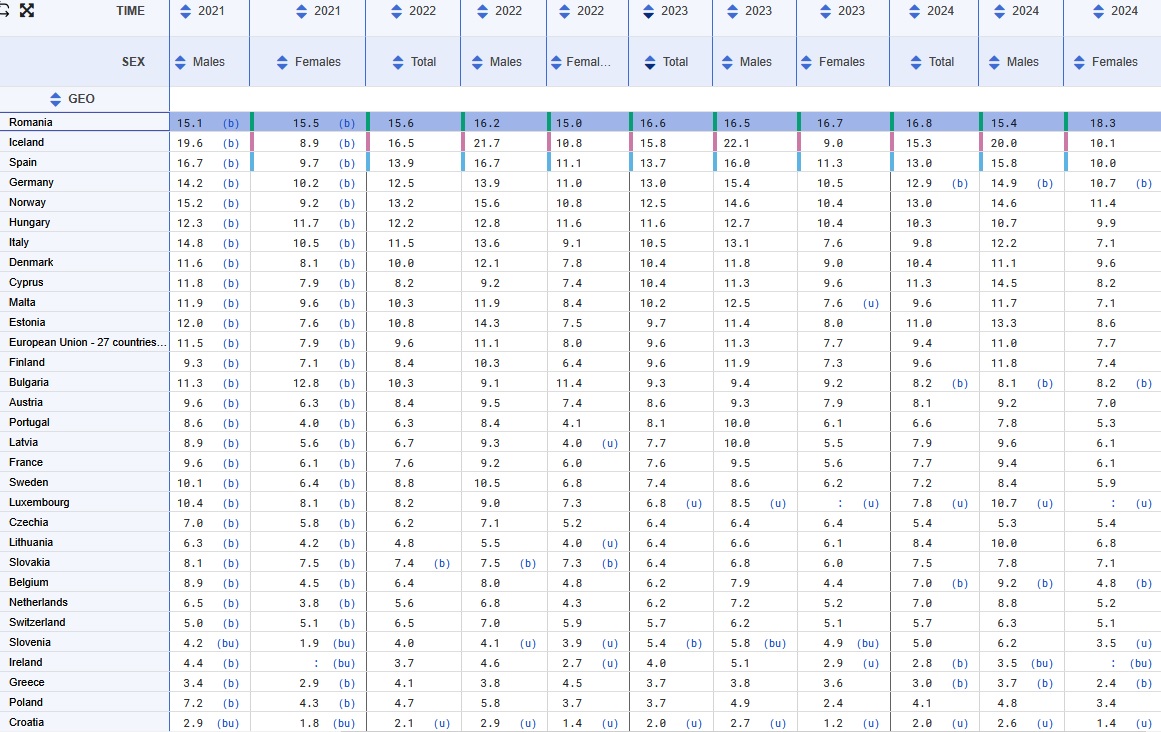1161x732 pixels.
Task: Click the swap axes icon at top-left
Action: pos(4,11)
